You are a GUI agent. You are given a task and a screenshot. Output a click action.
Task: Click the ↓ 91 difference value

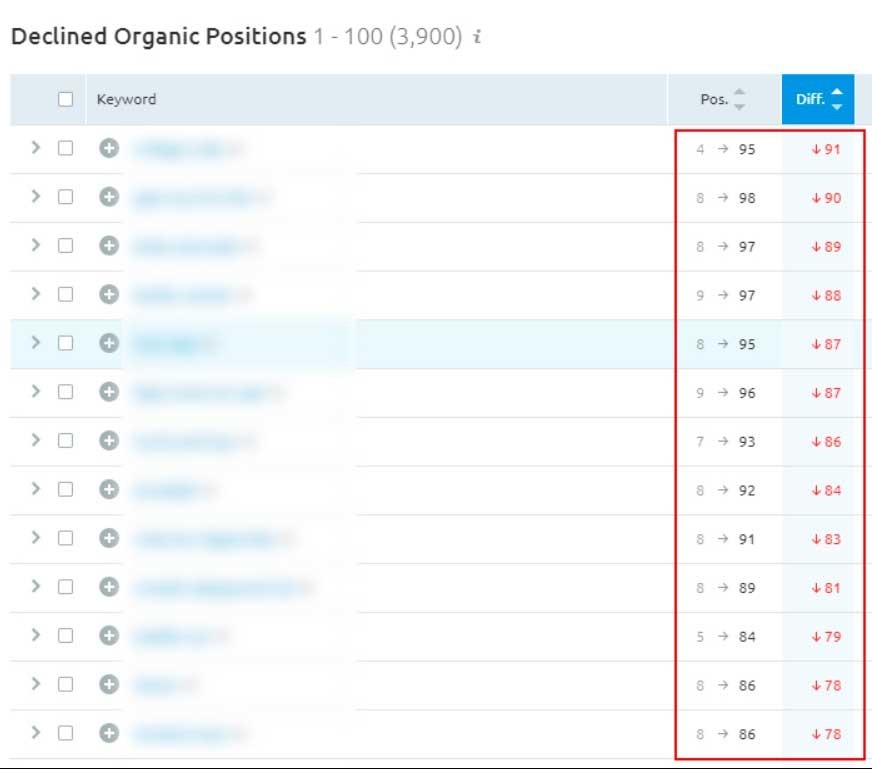click(x=826, y=150)
